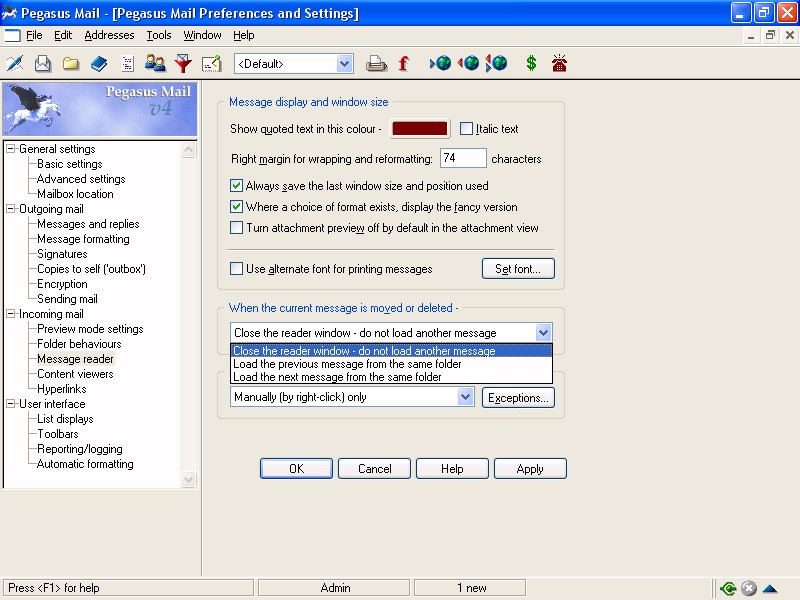The height and width of the screenshot is (600, 800).
Task: Click the green swirl status bar icon
Action: coord(728,588)
